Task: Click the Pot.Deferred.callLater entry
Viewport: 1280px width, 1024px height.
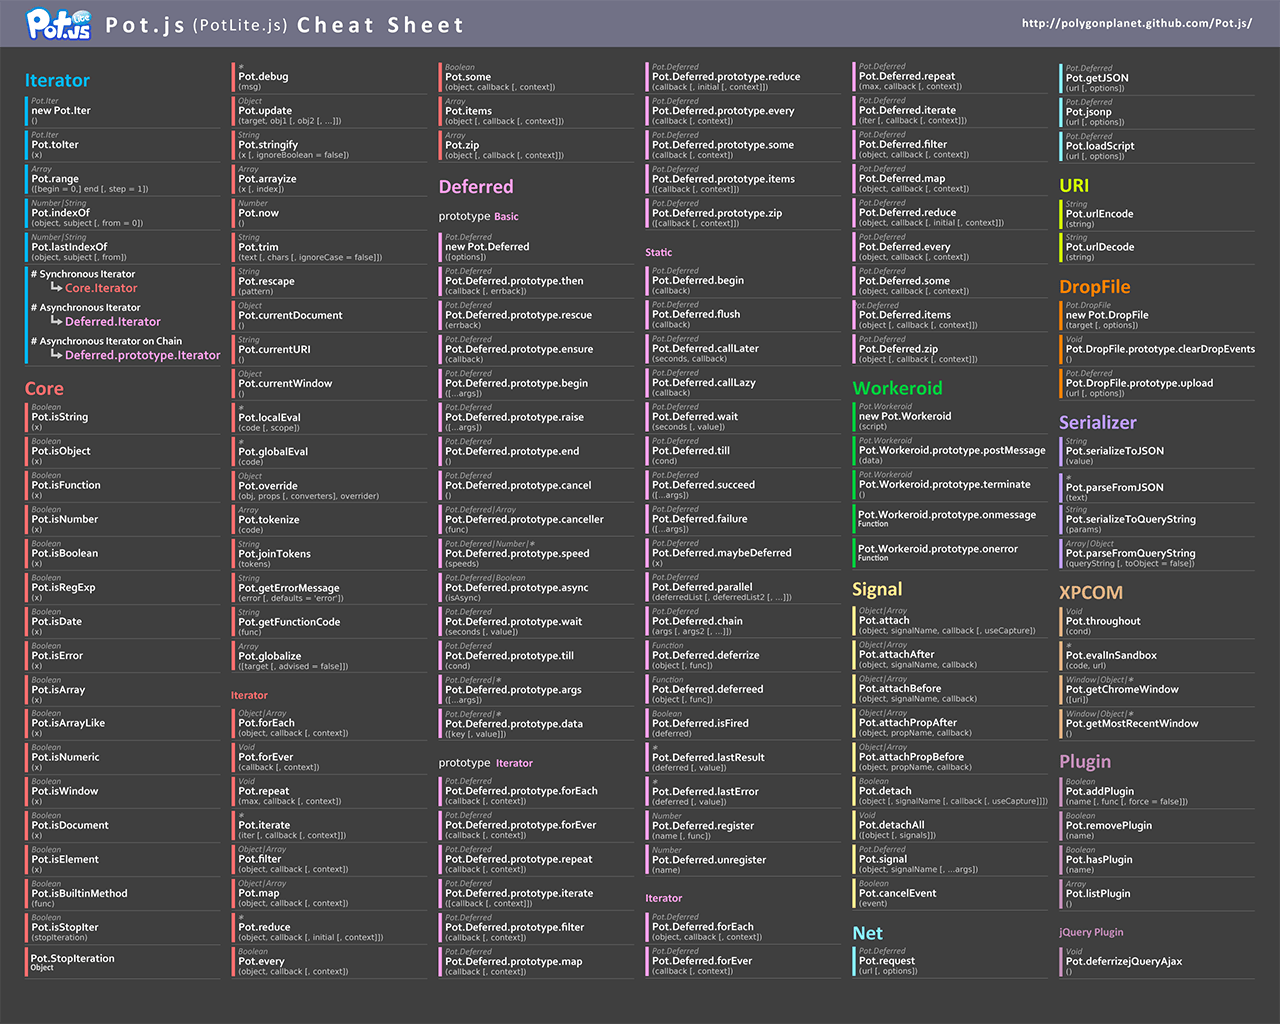Action: tap(745, 348)
